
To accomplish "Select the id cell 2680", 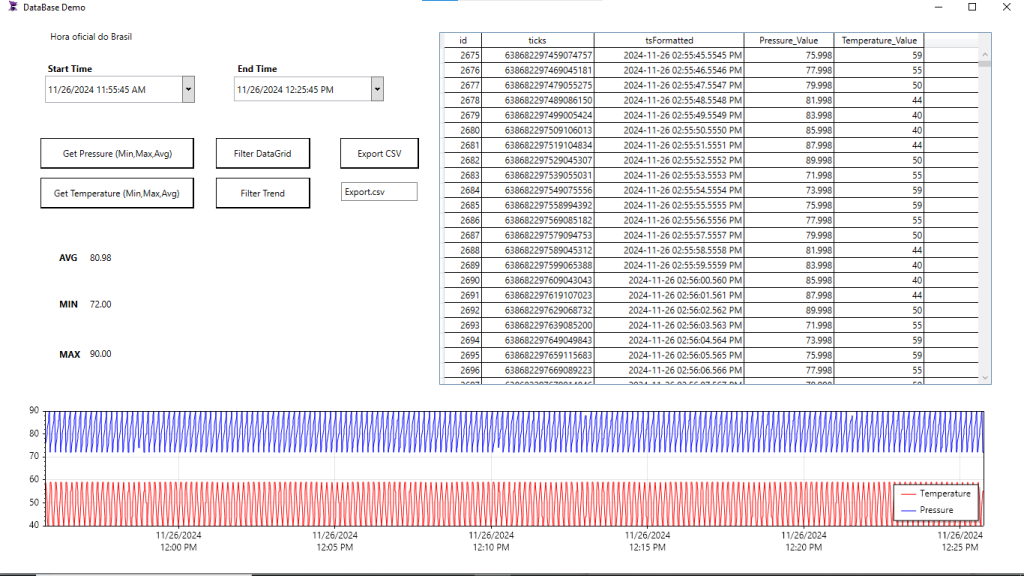I will (462, 131).
